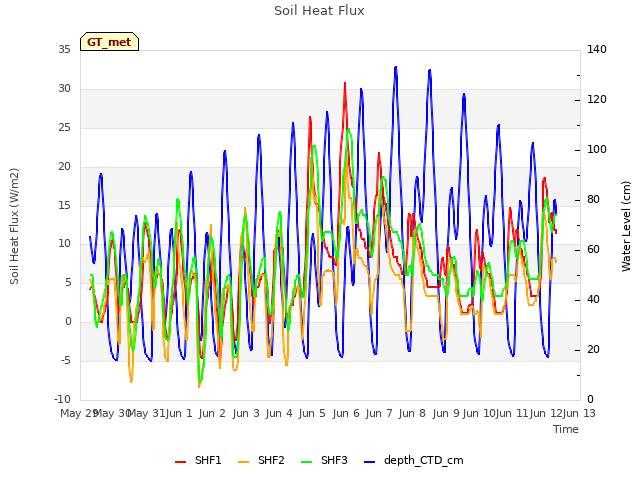
Task: Click the 0 right axis tick label
Action: 590,400
